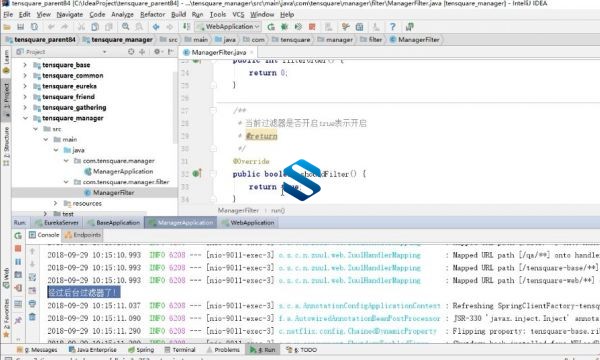Expand the tensquare_base module
This screenshot has height=360, width=600.
pos(25,65)
